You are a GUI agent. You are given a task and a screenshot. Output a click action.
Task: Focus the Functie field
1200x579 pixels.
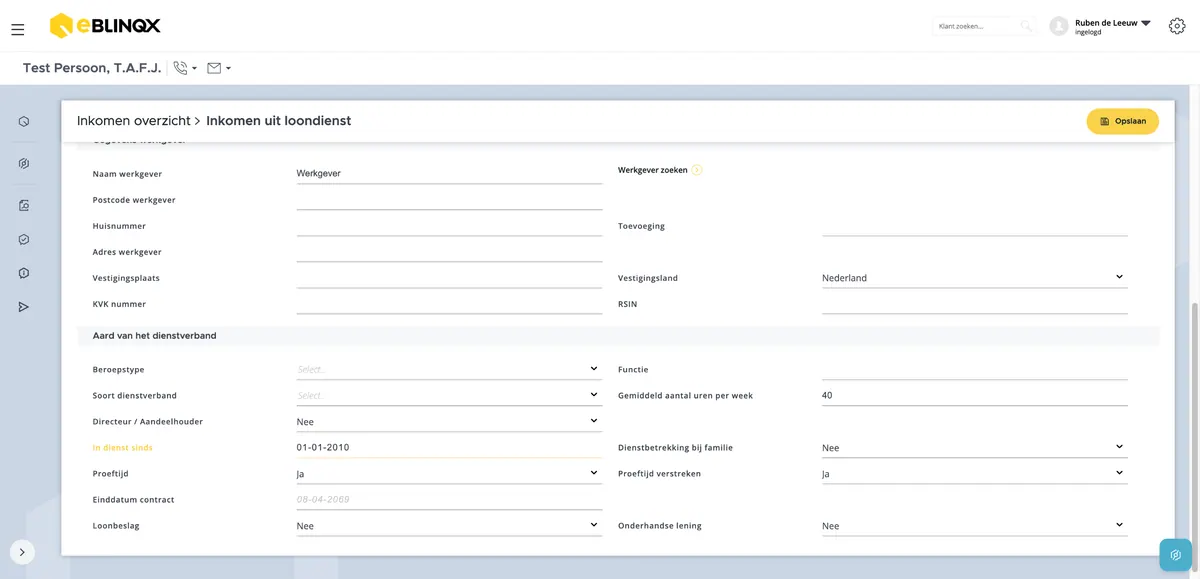tap(975, 369)
